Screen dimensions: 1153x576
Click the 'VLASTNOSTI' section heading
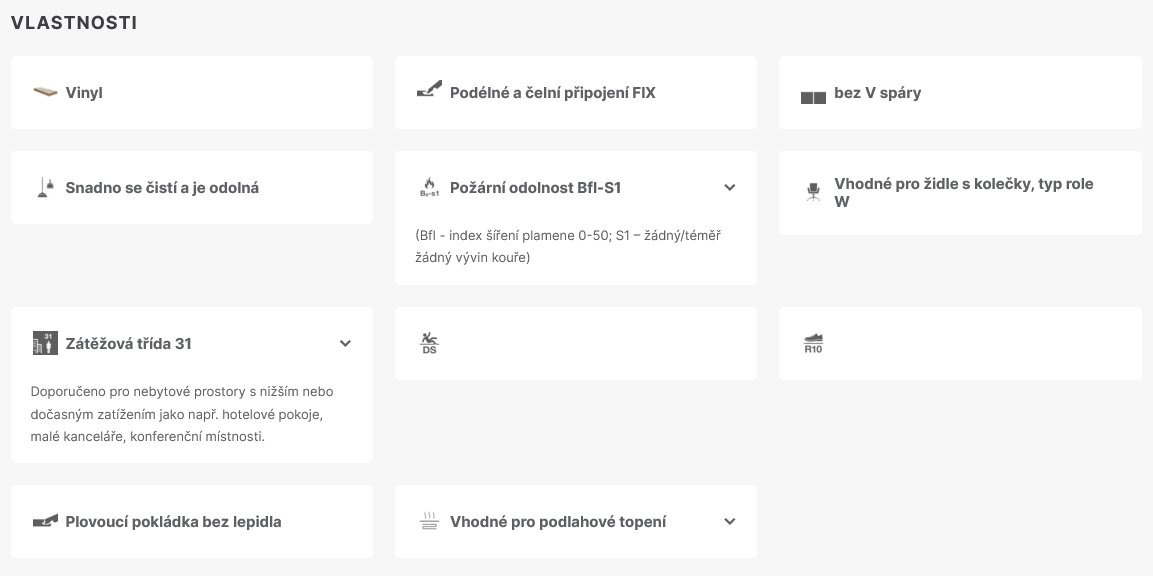tap(74, 23)
